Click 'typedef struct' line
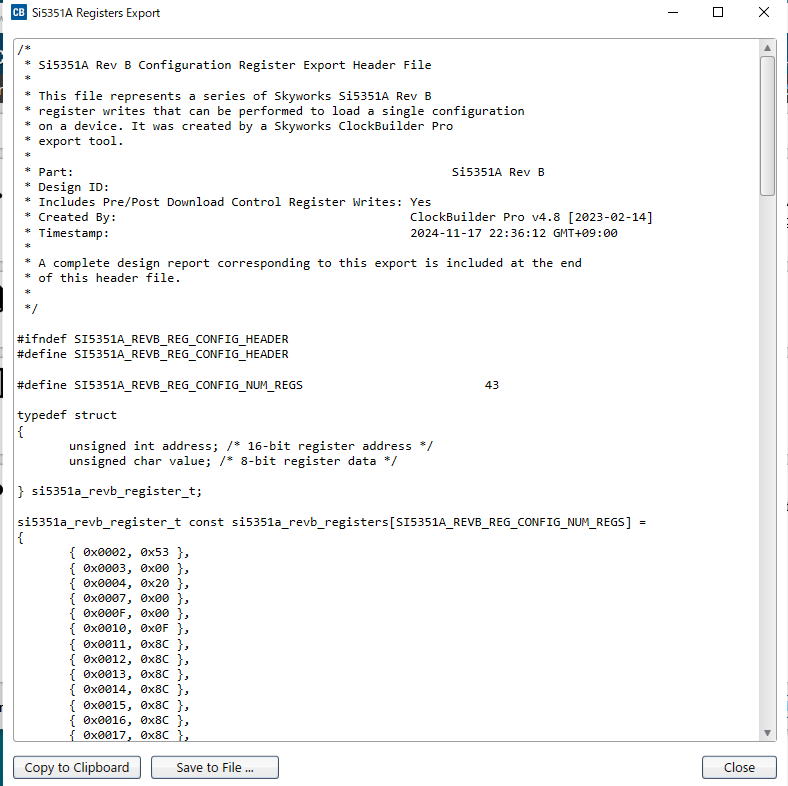Viewport: 788px width, 786px height. [67, 415]
